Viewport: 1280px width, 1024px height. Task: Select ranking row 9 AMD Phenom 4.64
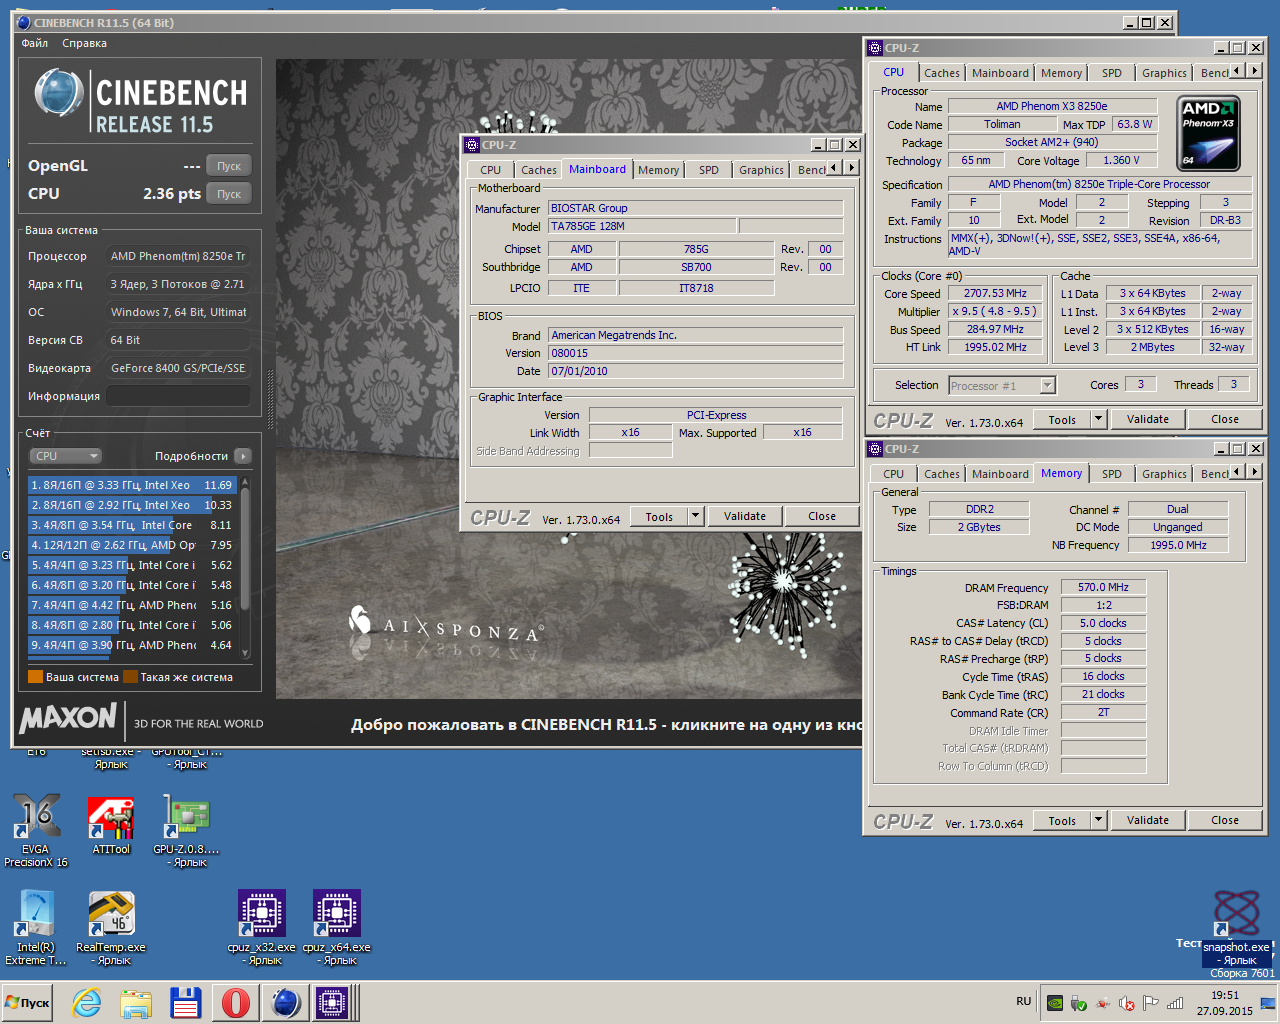(x=132, y=645)
